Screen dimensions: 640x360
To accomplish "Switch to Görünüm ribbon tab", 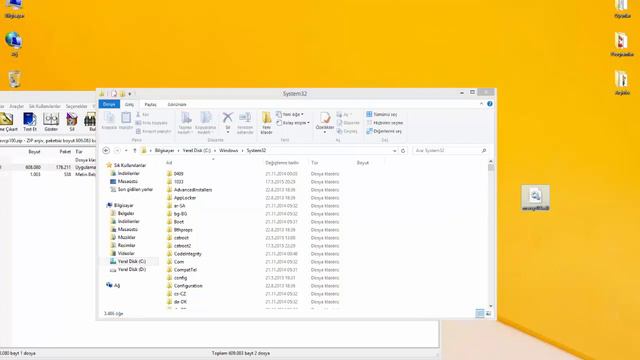I will (x=177, y=104).
